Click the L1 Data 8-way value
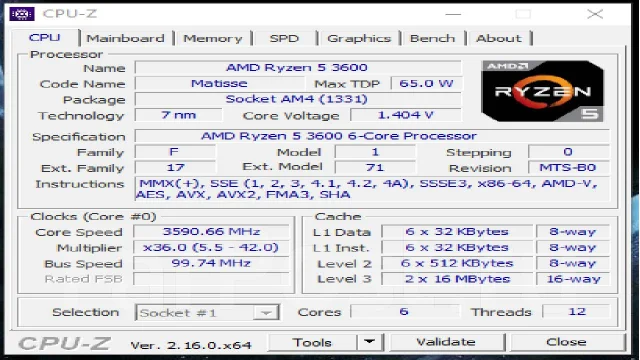This screenshot has height=360, width=640. tap(573, 231)
